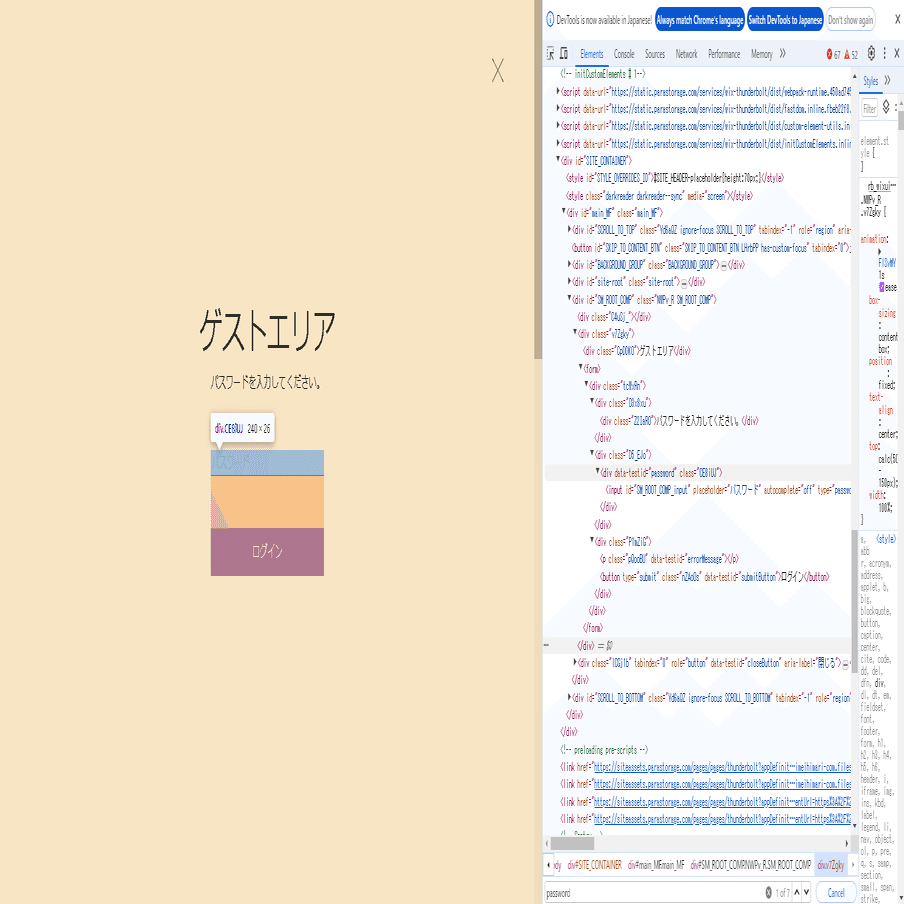Open the DevTools three-dot customize menu
The image size is (904, 904).
click(884, 53)
